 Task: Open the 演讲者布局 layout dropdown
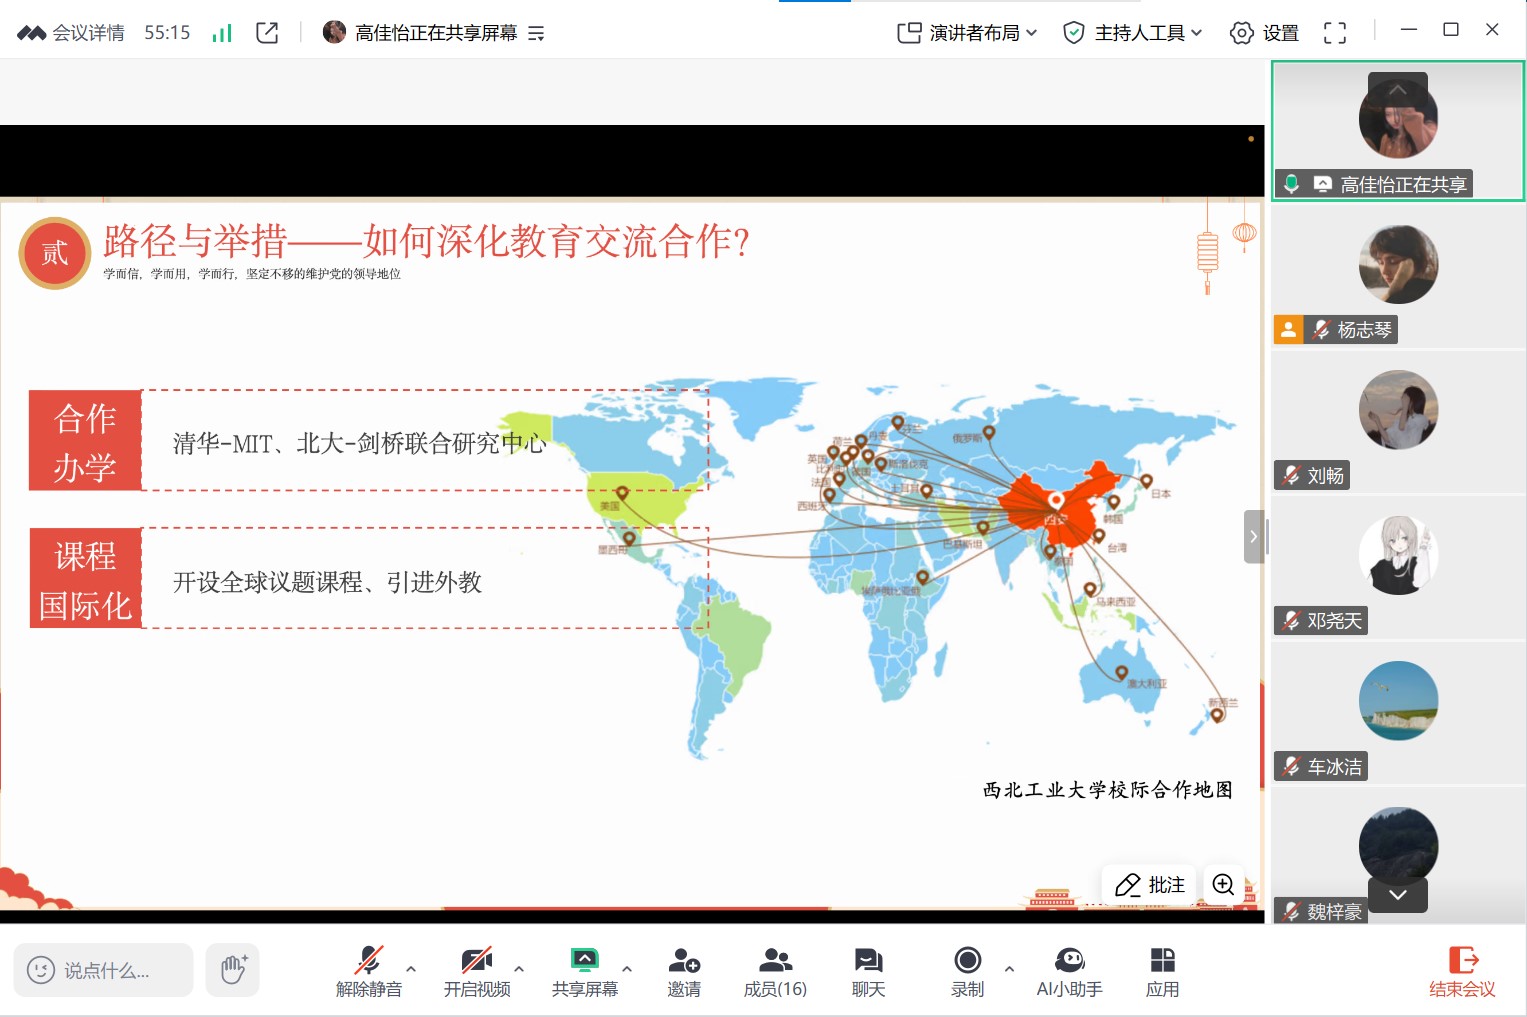pyautogui.click(x=965, y=32)
